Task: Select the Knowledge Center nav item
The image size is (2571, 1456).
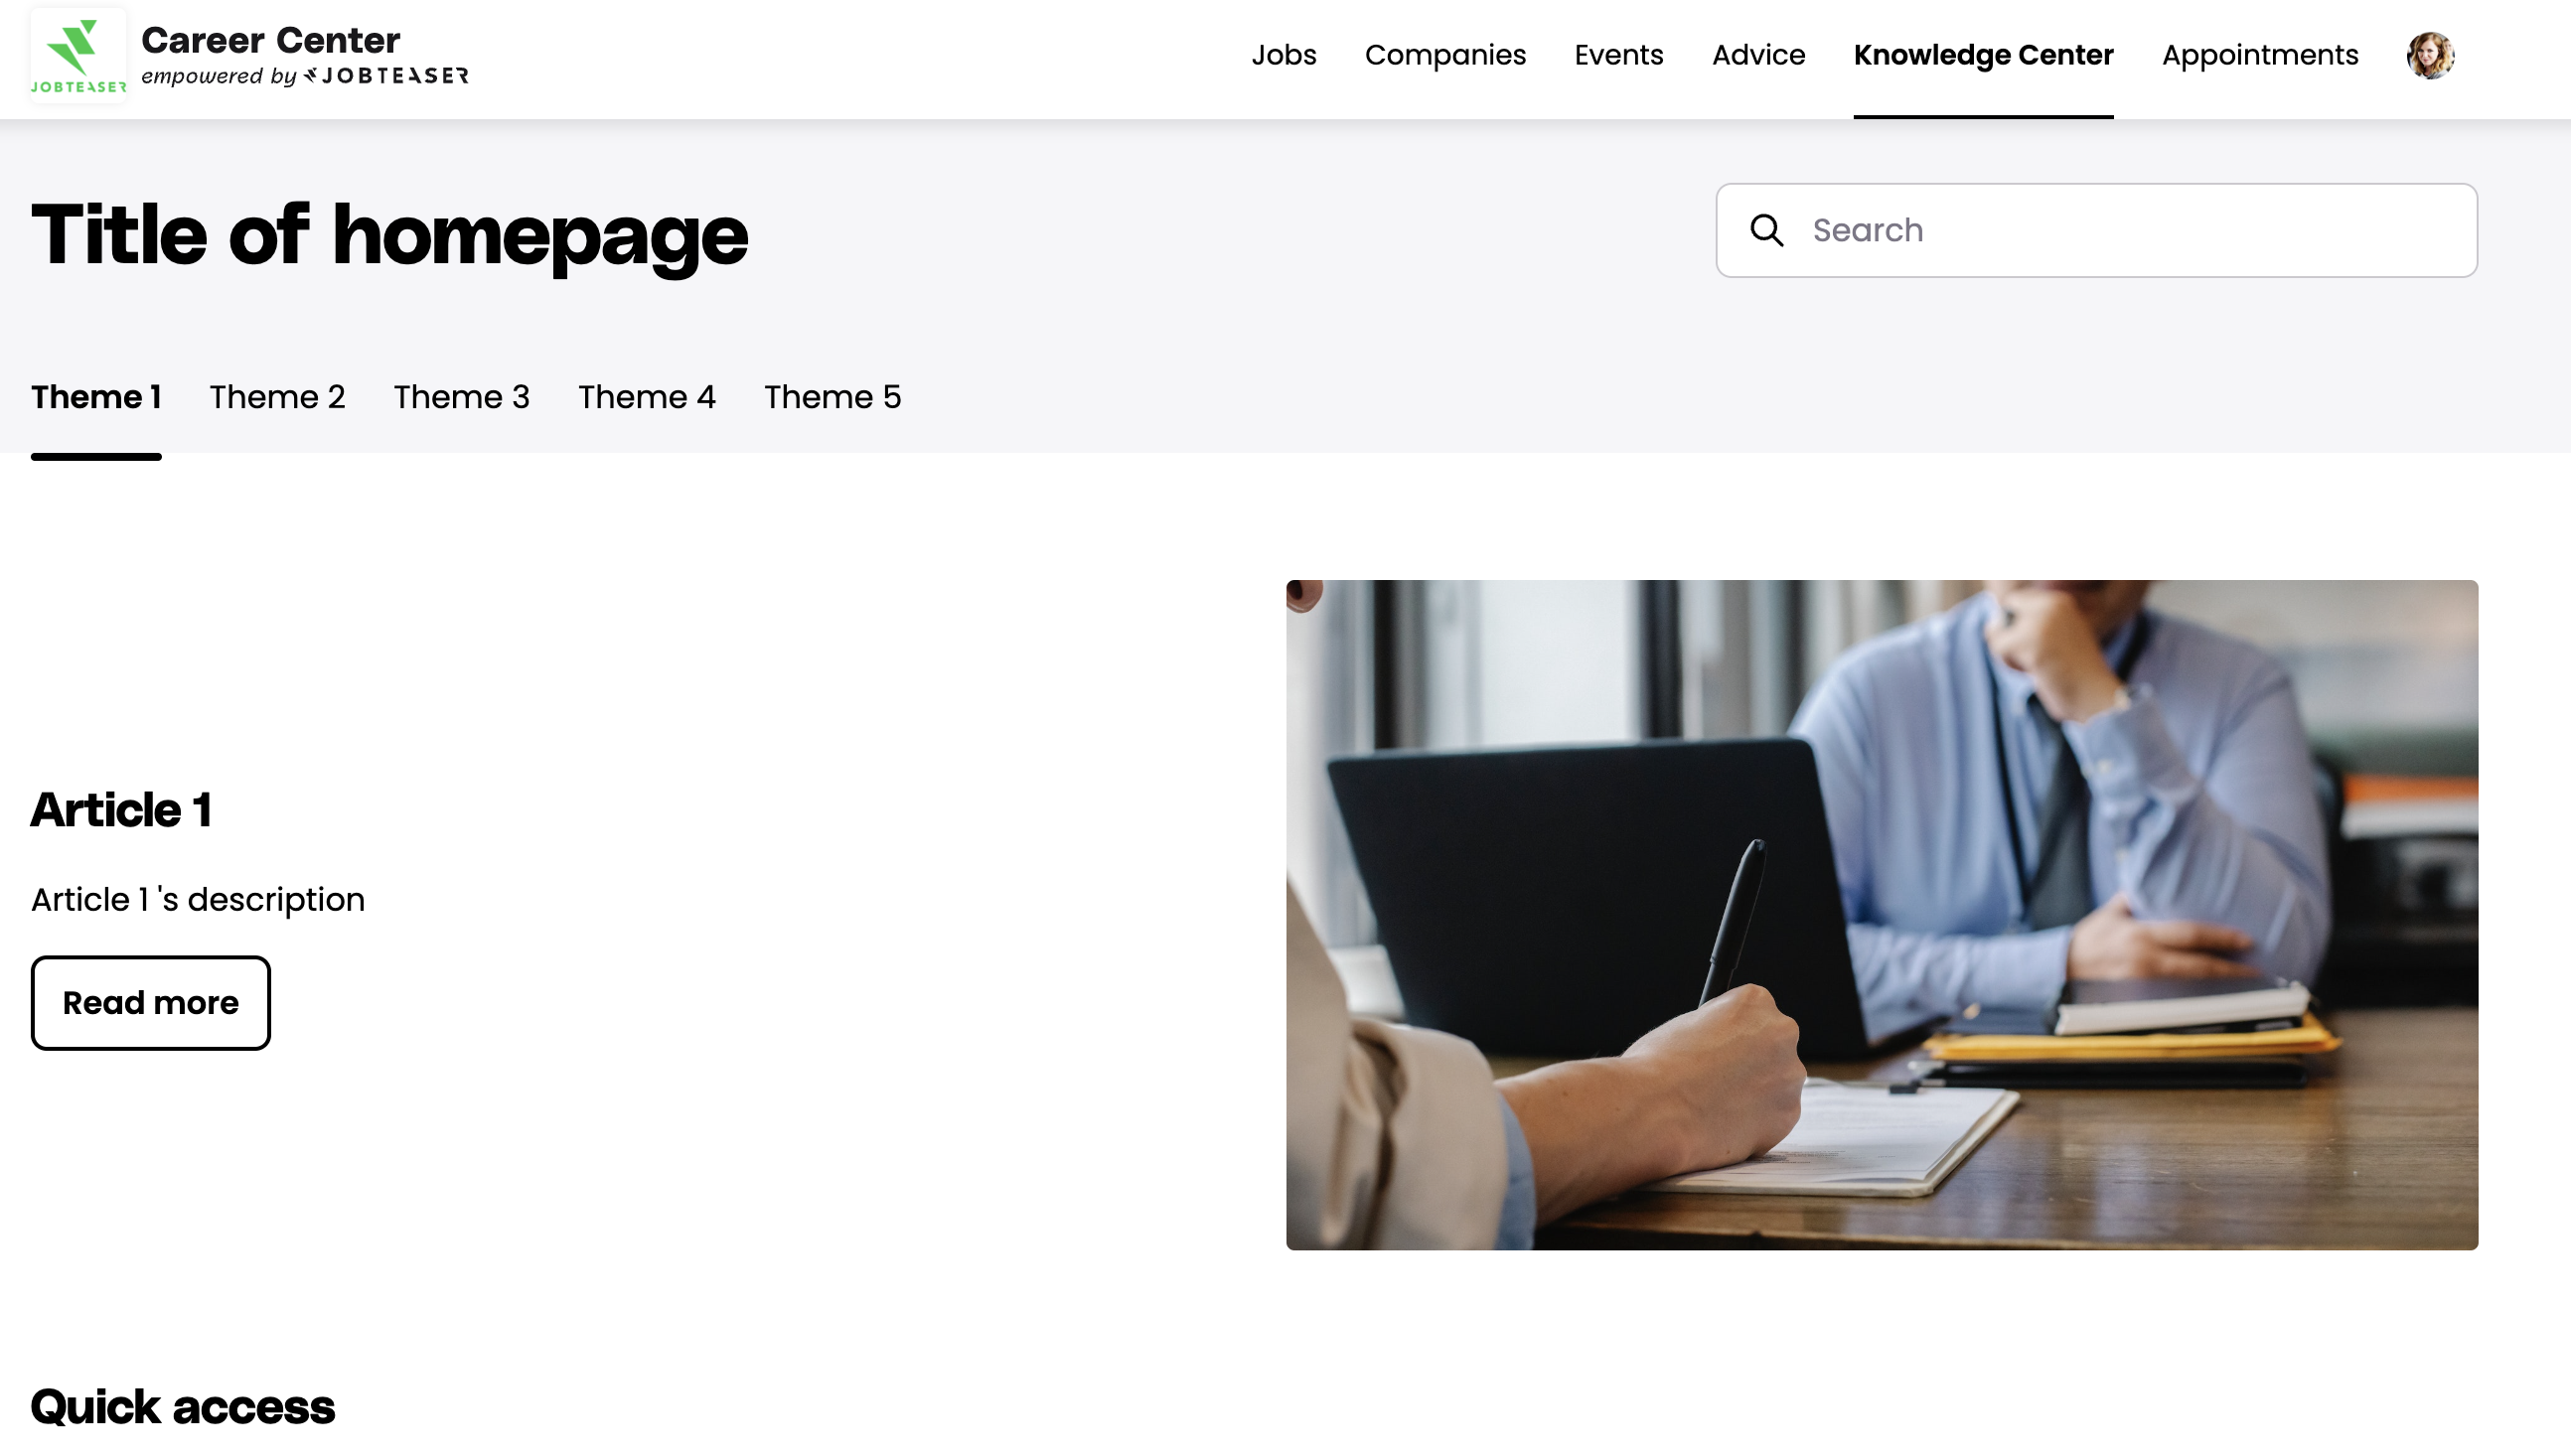Action: point(1983,55)
